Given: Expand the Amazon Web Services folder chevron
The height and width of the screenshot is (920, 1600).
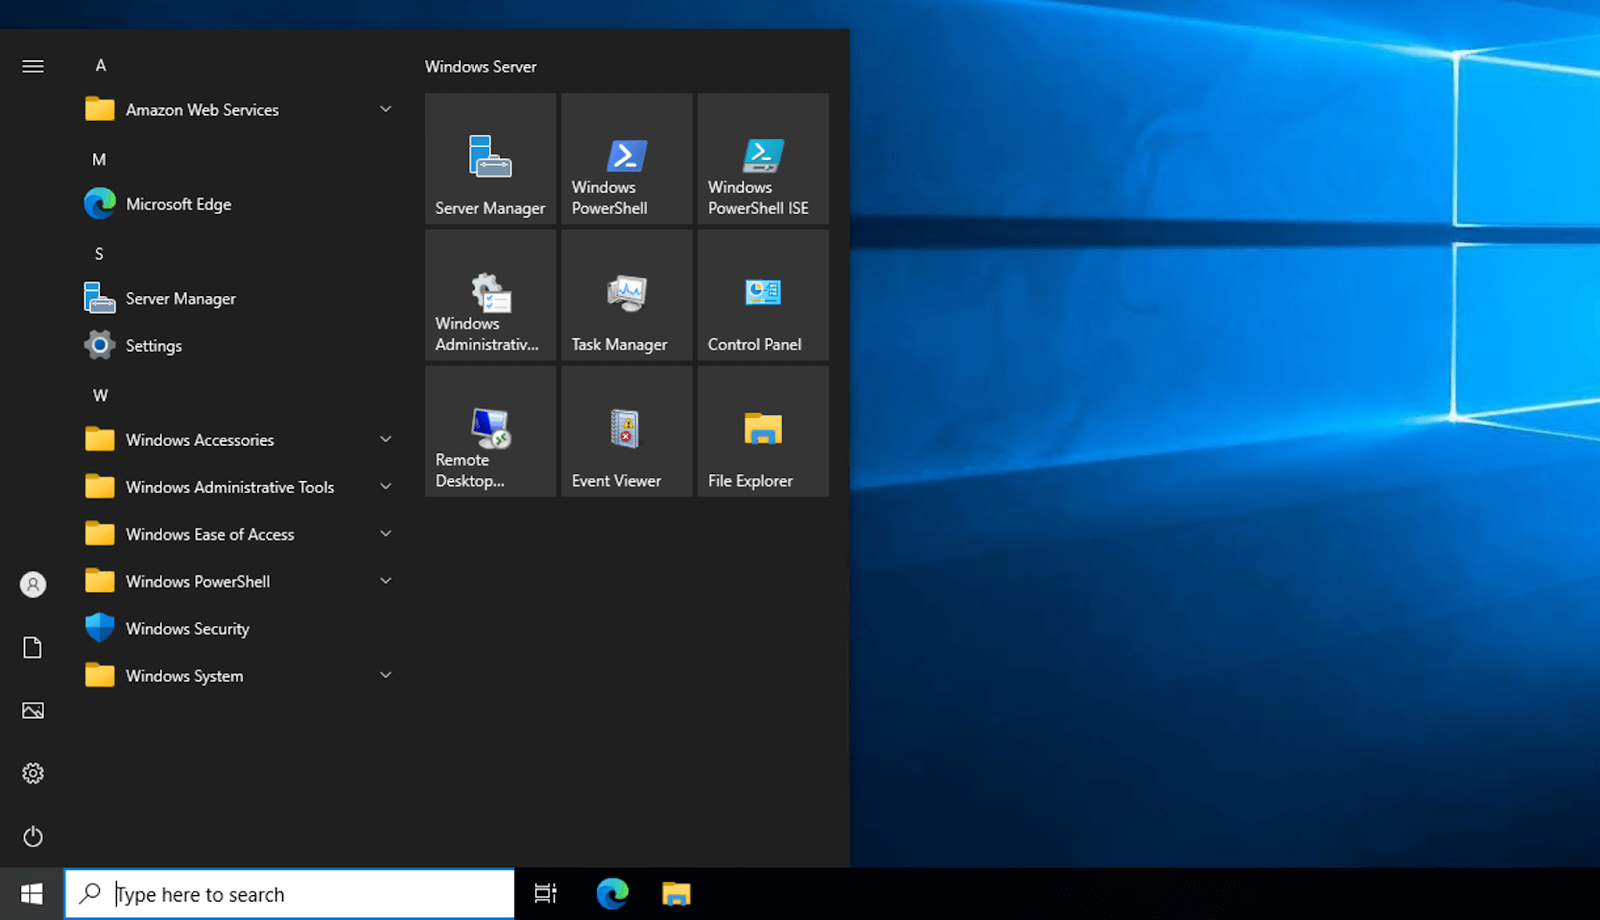Looking at the screenshot, I should coord(385,109).
